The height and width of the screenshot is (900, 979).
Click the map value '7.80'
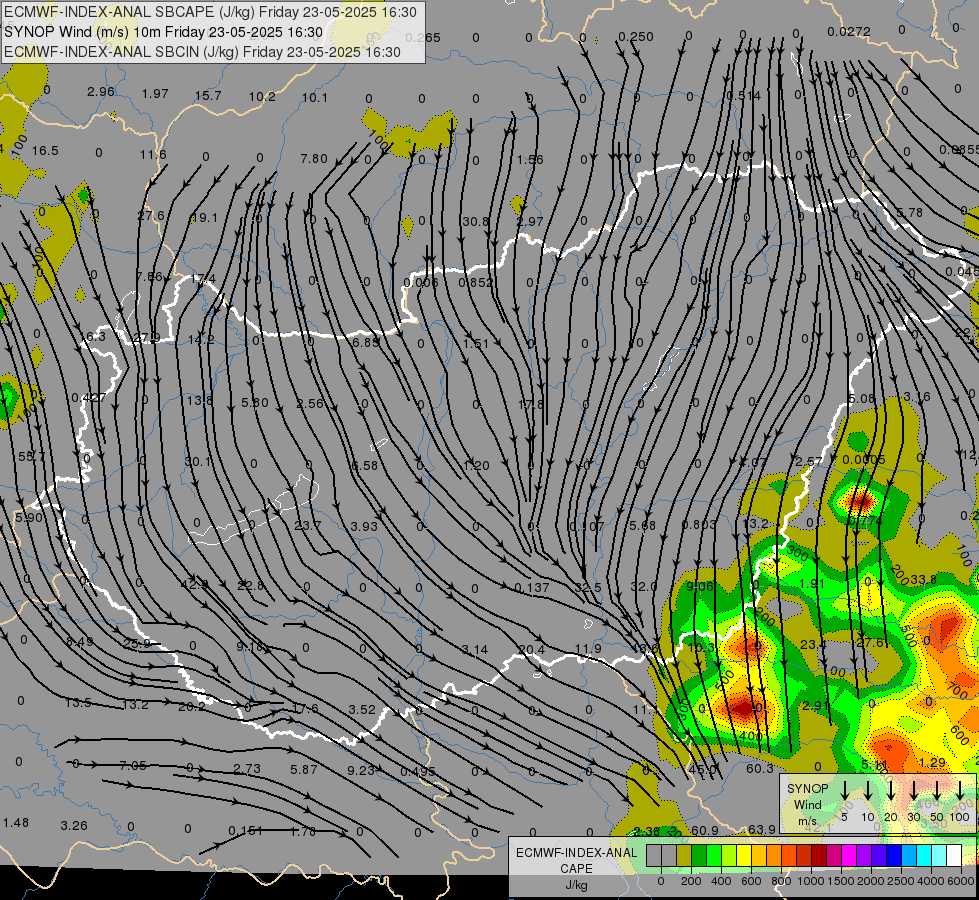[x=313, y=159]
